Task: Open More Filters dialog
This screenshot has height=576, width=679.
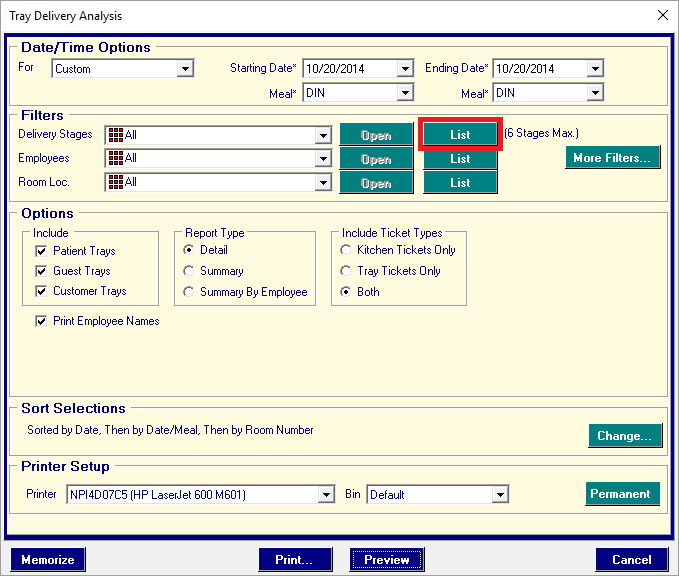Action: [x=613, y=158]
